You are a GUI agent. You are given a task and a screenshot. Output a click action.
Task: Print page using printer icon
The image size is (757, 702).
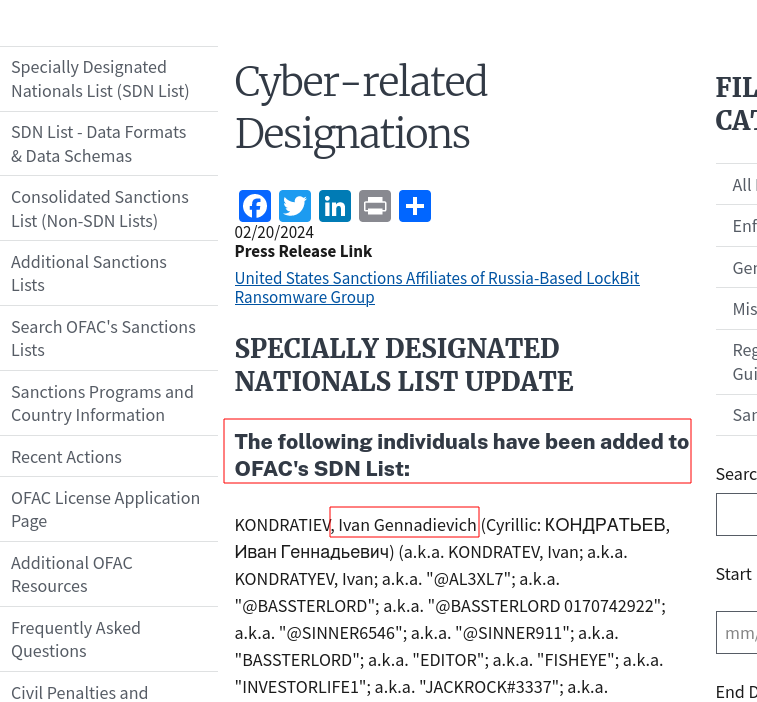375,206
